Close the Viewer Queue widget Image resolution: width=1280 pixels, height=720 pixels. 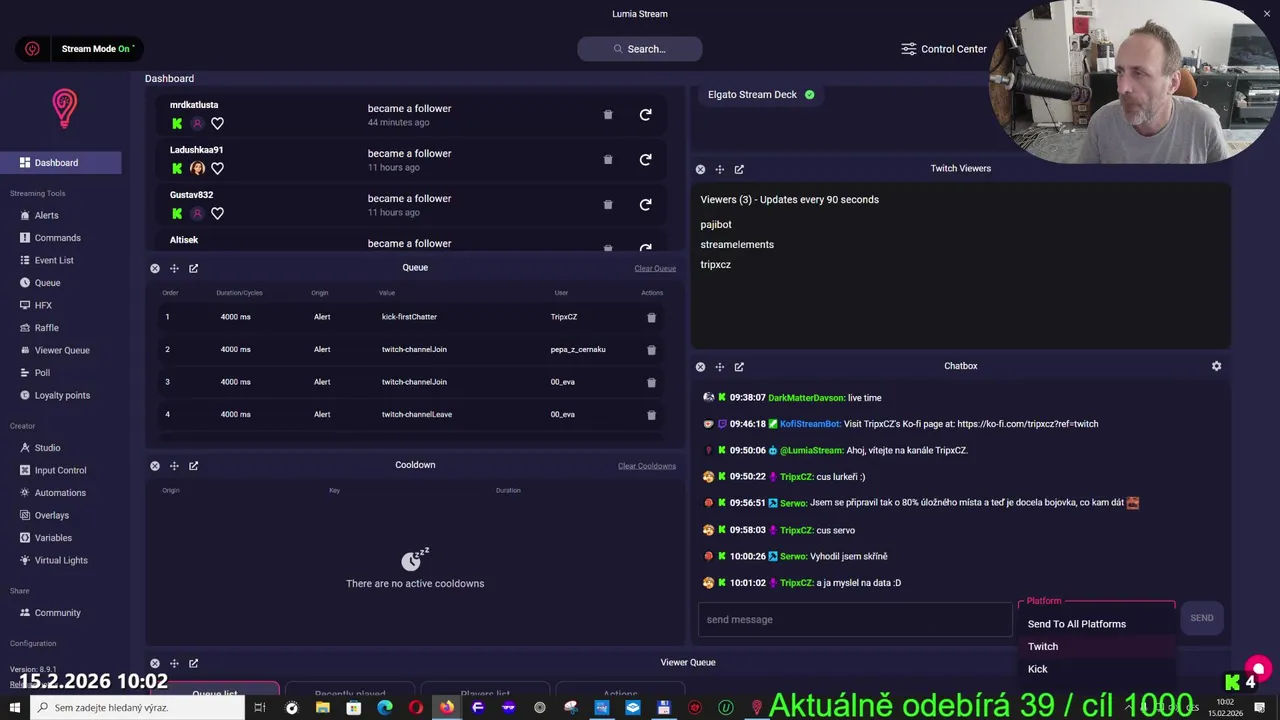tap(155, 663)
